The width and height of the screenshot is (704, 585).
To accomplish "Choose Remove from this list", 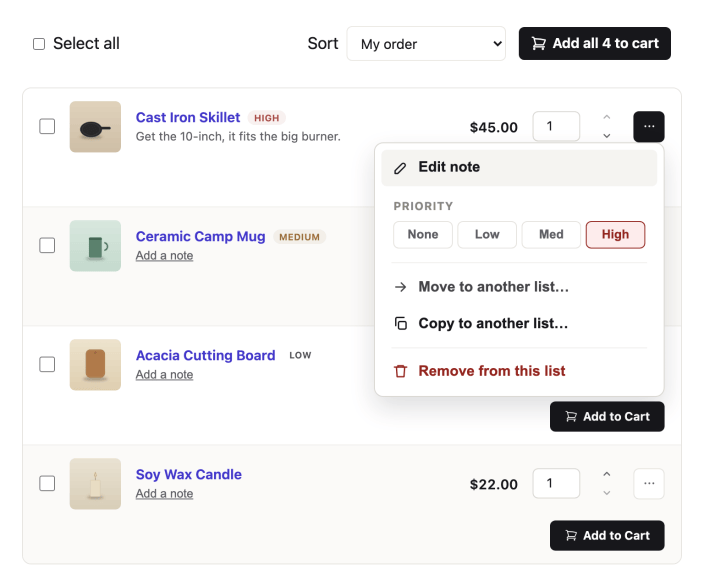I will point(519,371).
